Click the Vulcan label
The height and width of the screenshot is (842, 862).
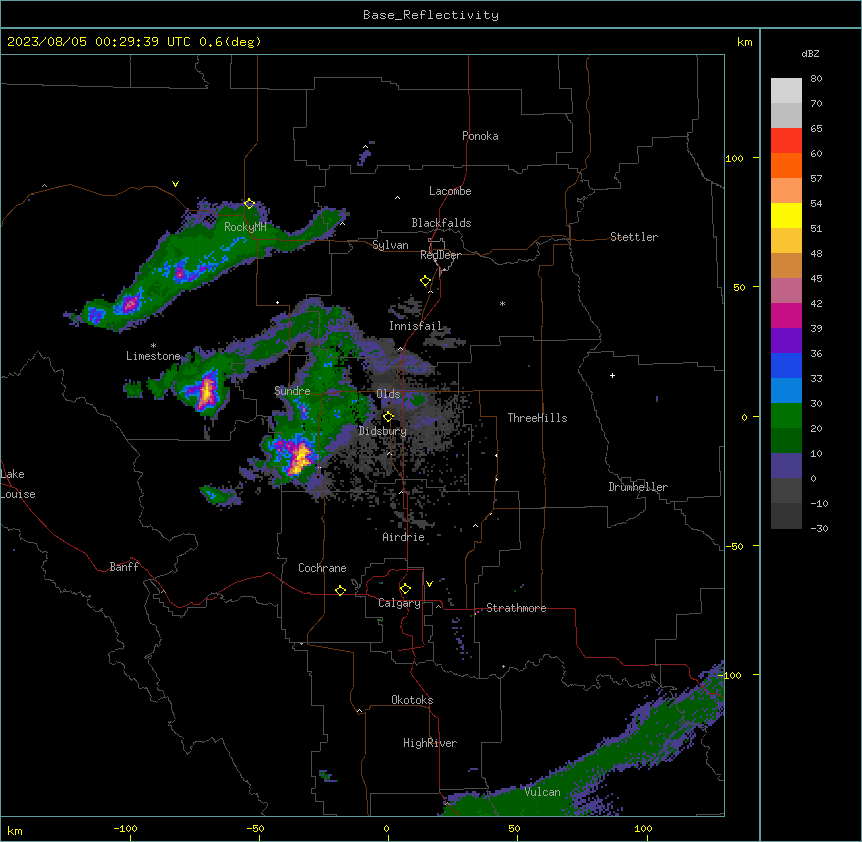pyautogui.click(x=542, y=792)
